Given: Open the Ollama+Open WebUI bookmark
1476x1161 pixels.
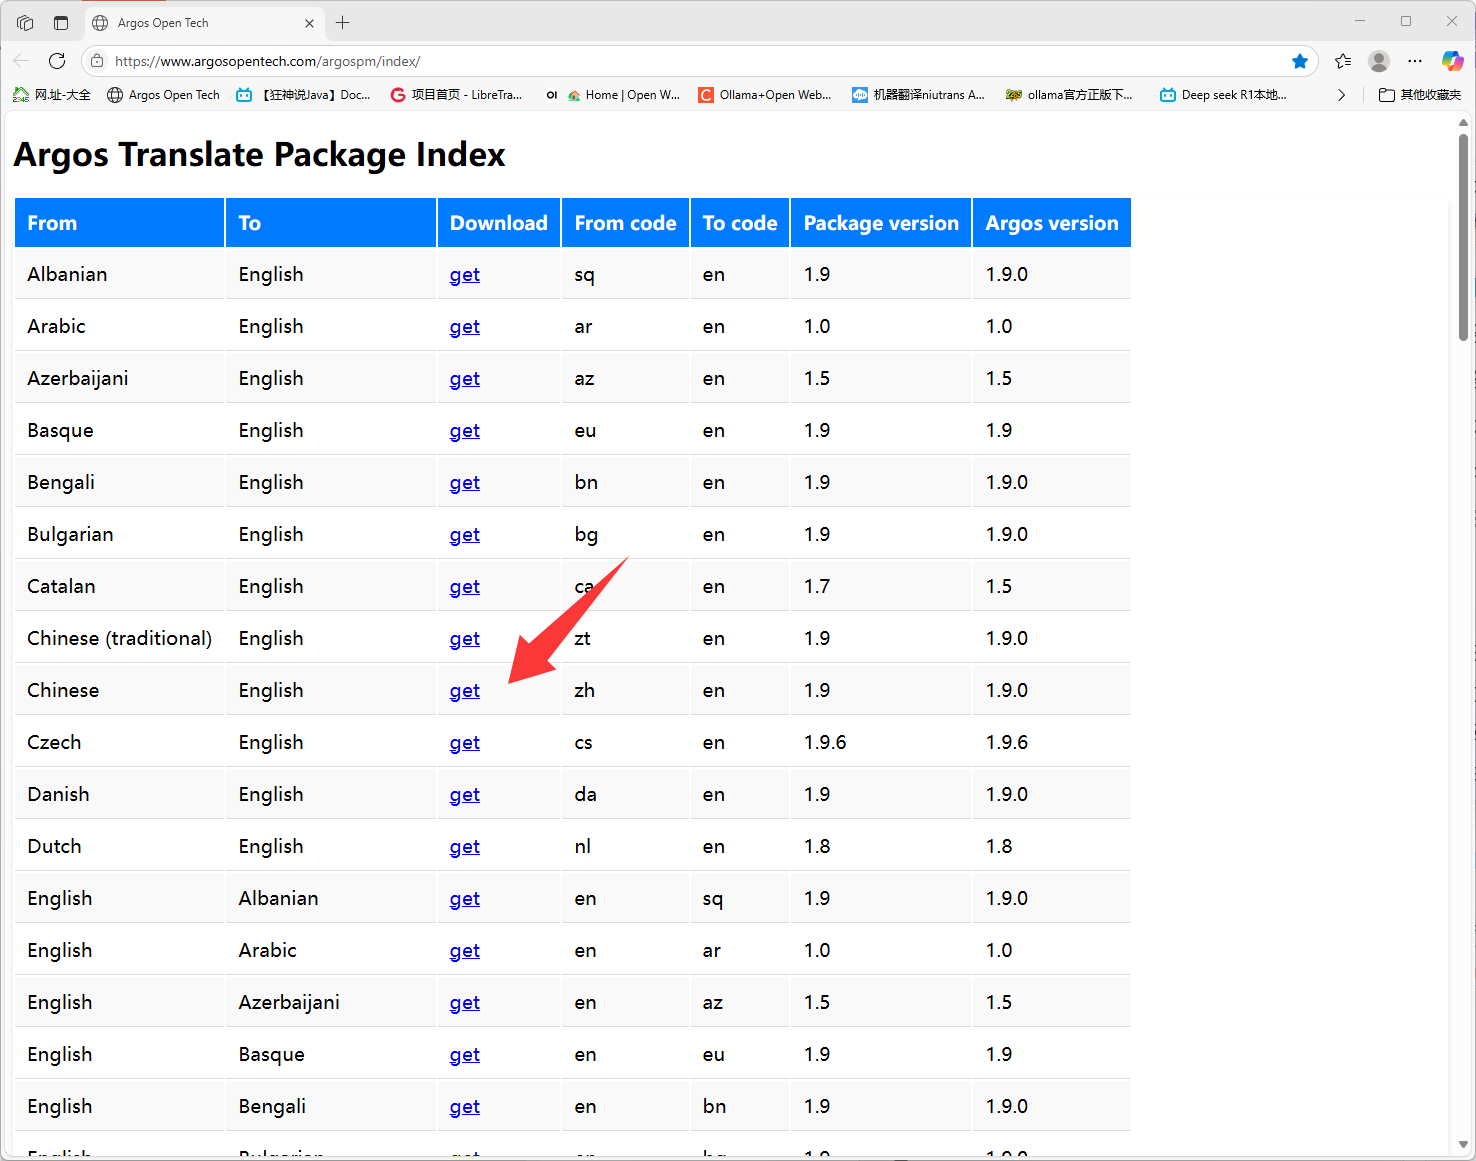Looking at the screenshot, I should (x=765, y=95).
